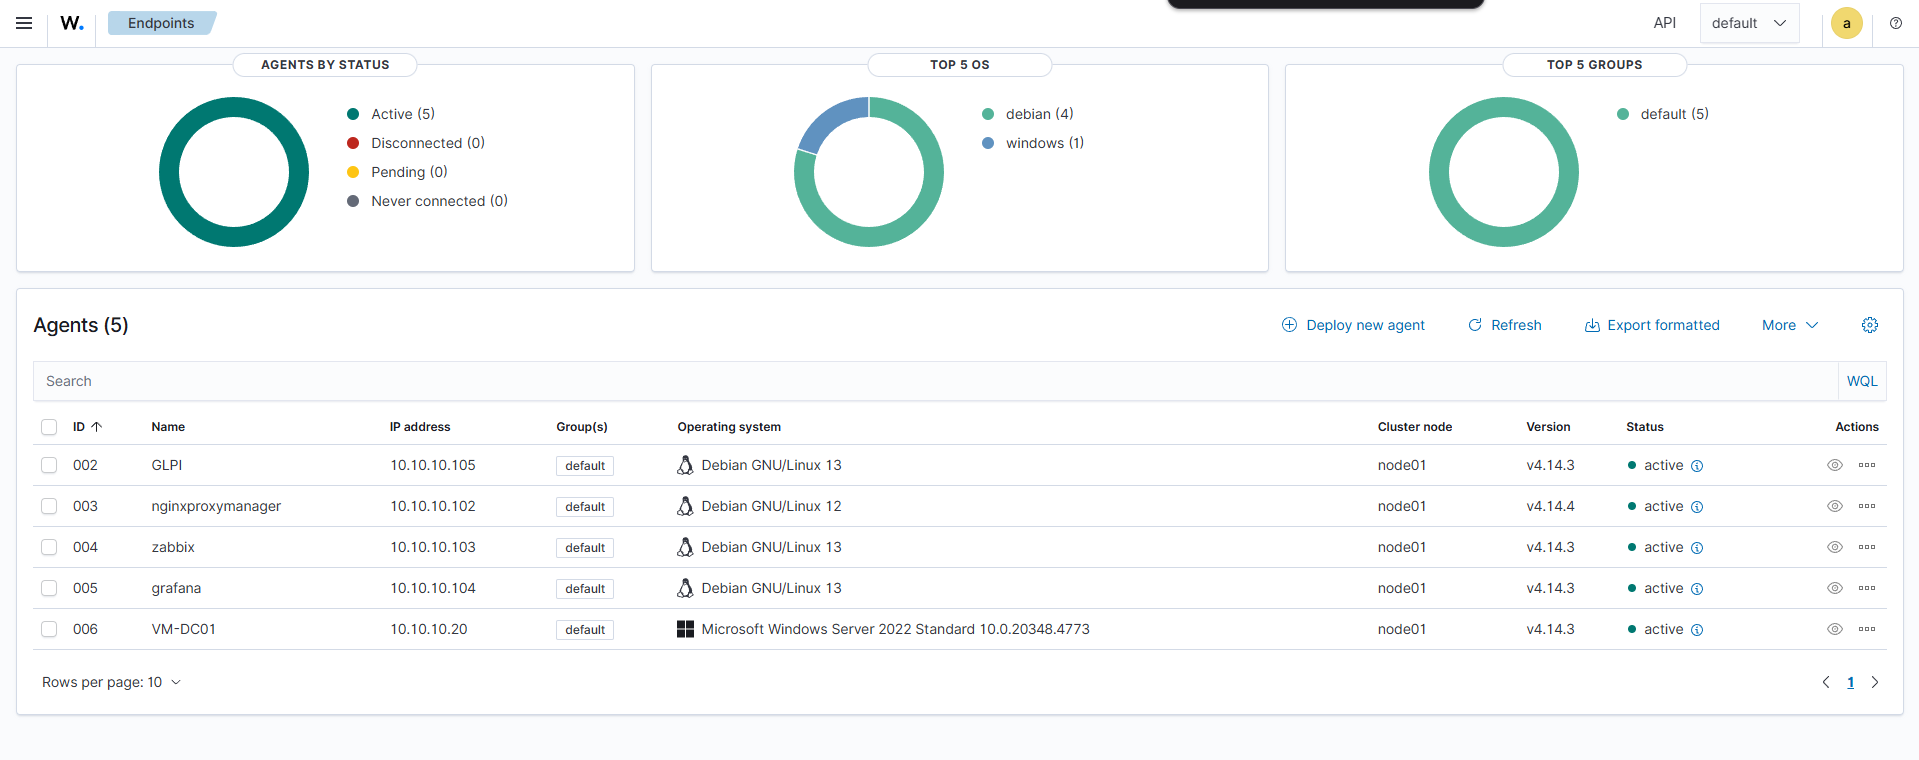The height and width of the screenshot is (760, 1919).
Task: Go to next page arrow
Action: click(x=1875, y=682)
